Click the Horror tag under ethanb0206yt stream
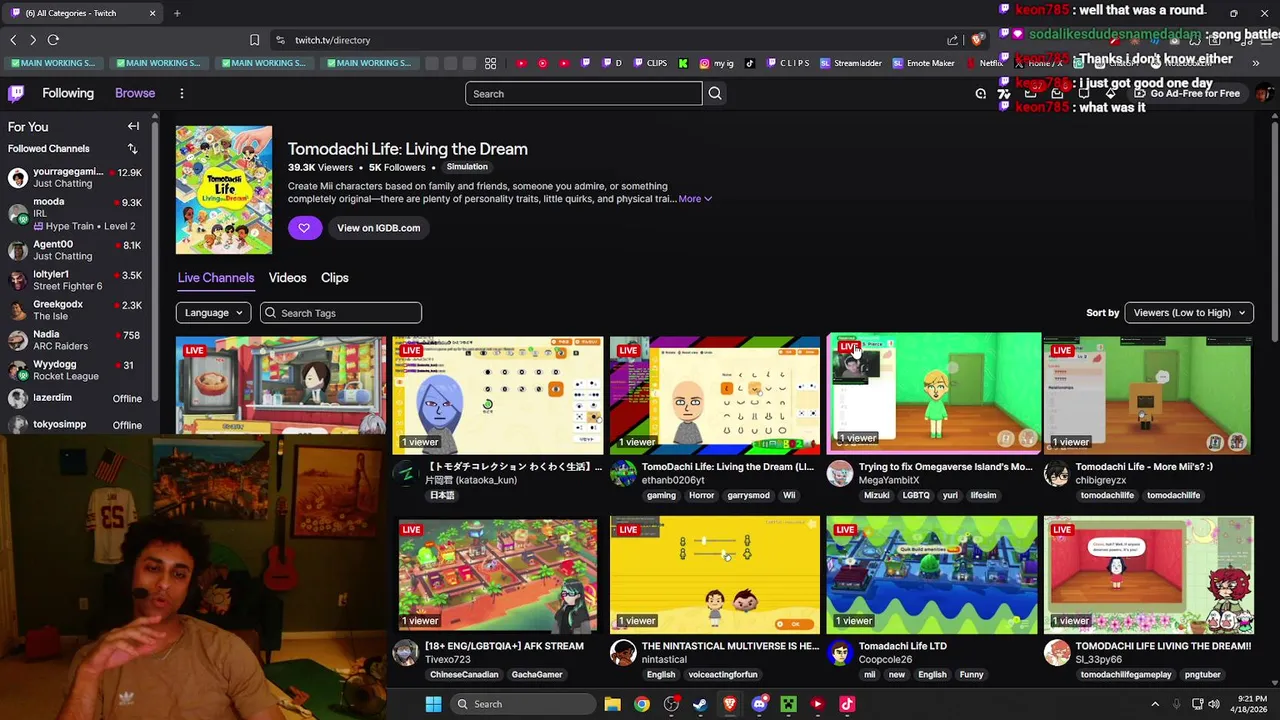The width and height of the screenshot is (1280, 720). pos(702,495)
